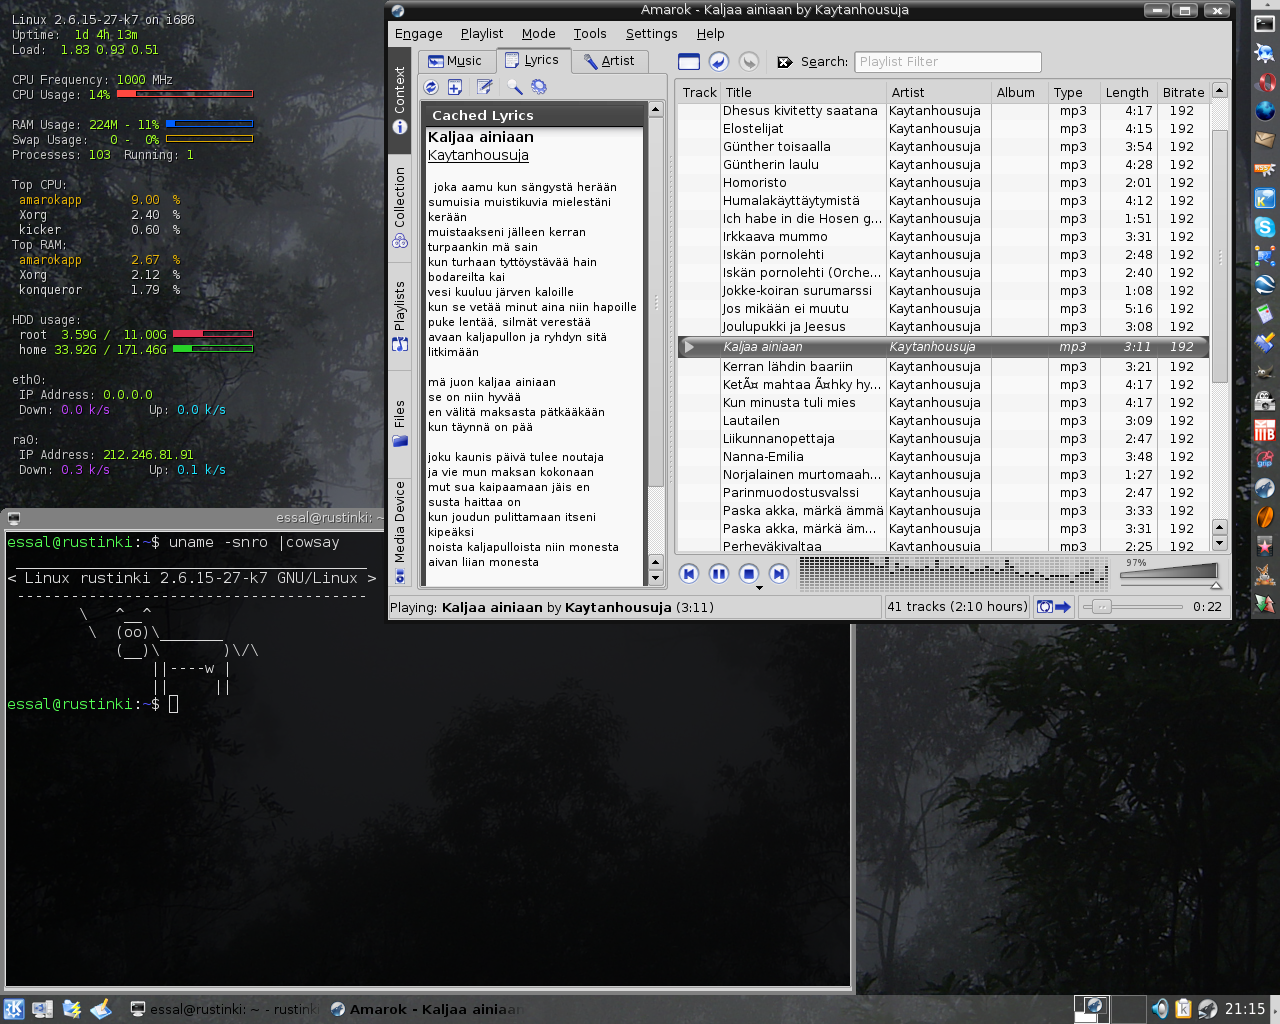1280x1024 pixels.
Task: Open the stop button options arrow
Action: [x=759, y=588]
